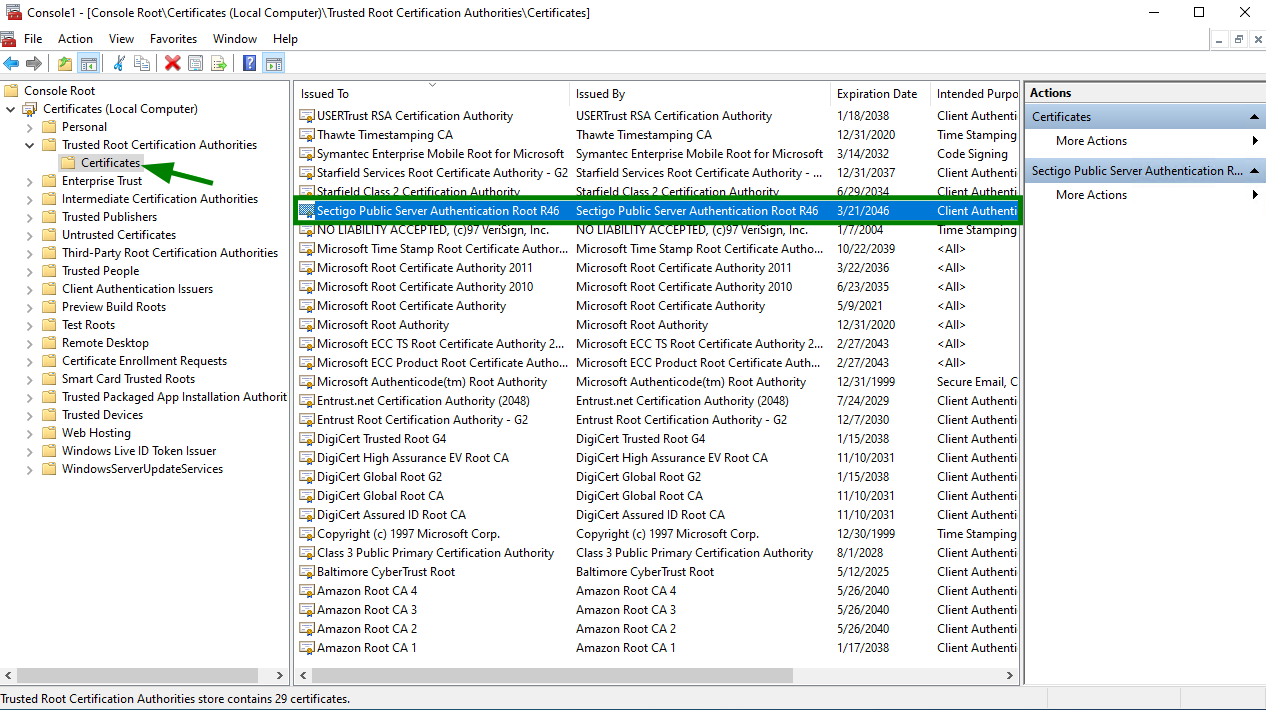Click the Cut scissors icon

click(119, 64)
